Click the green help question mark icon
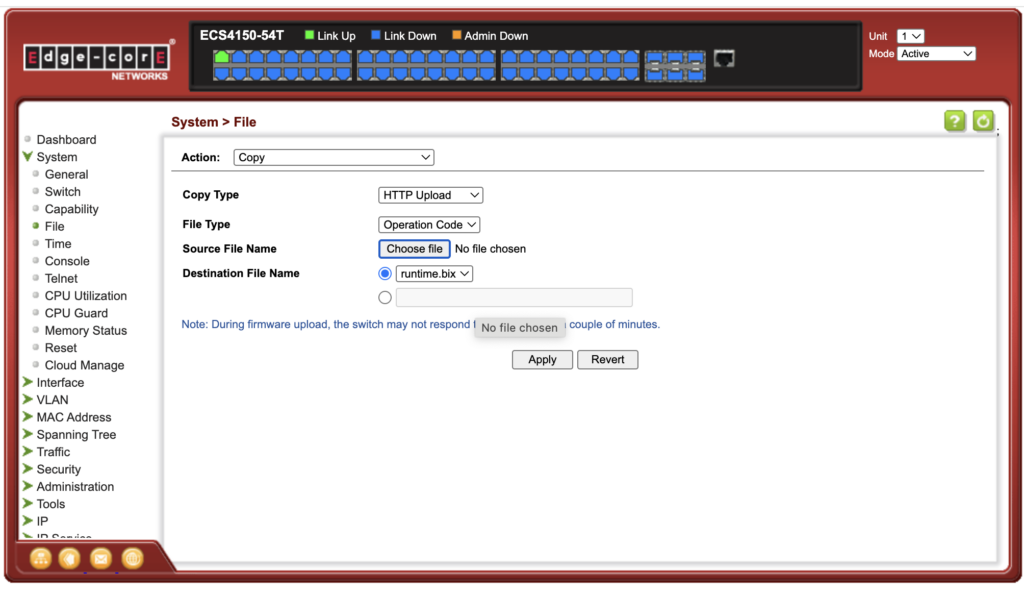The width and height of the screenshot is (1024, 597). click(x=955, y=121)
